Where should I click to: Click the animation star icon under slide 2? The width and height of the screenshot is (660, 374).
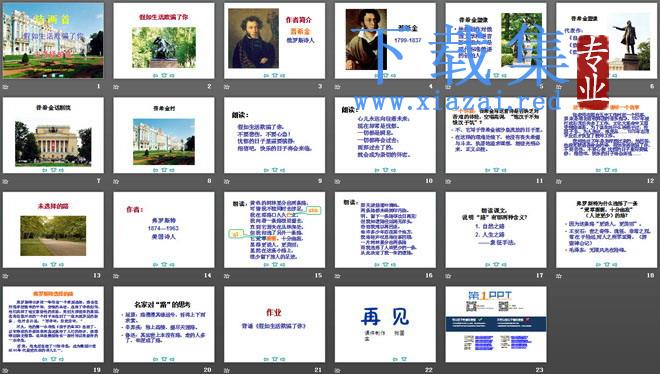(x=116, y=87)
